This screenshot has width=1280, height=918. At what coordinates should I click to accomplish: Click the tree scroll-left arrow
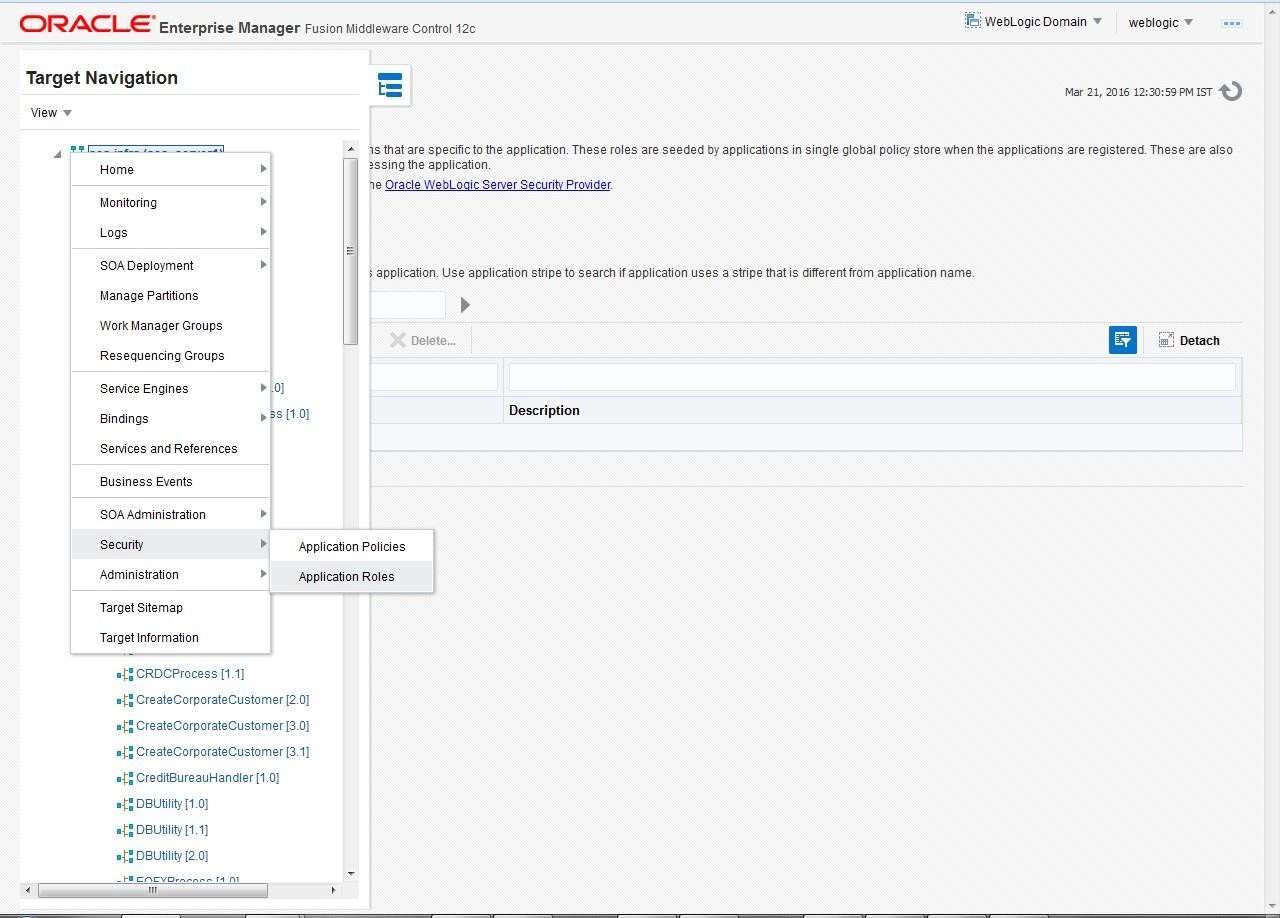click(28, 890)
